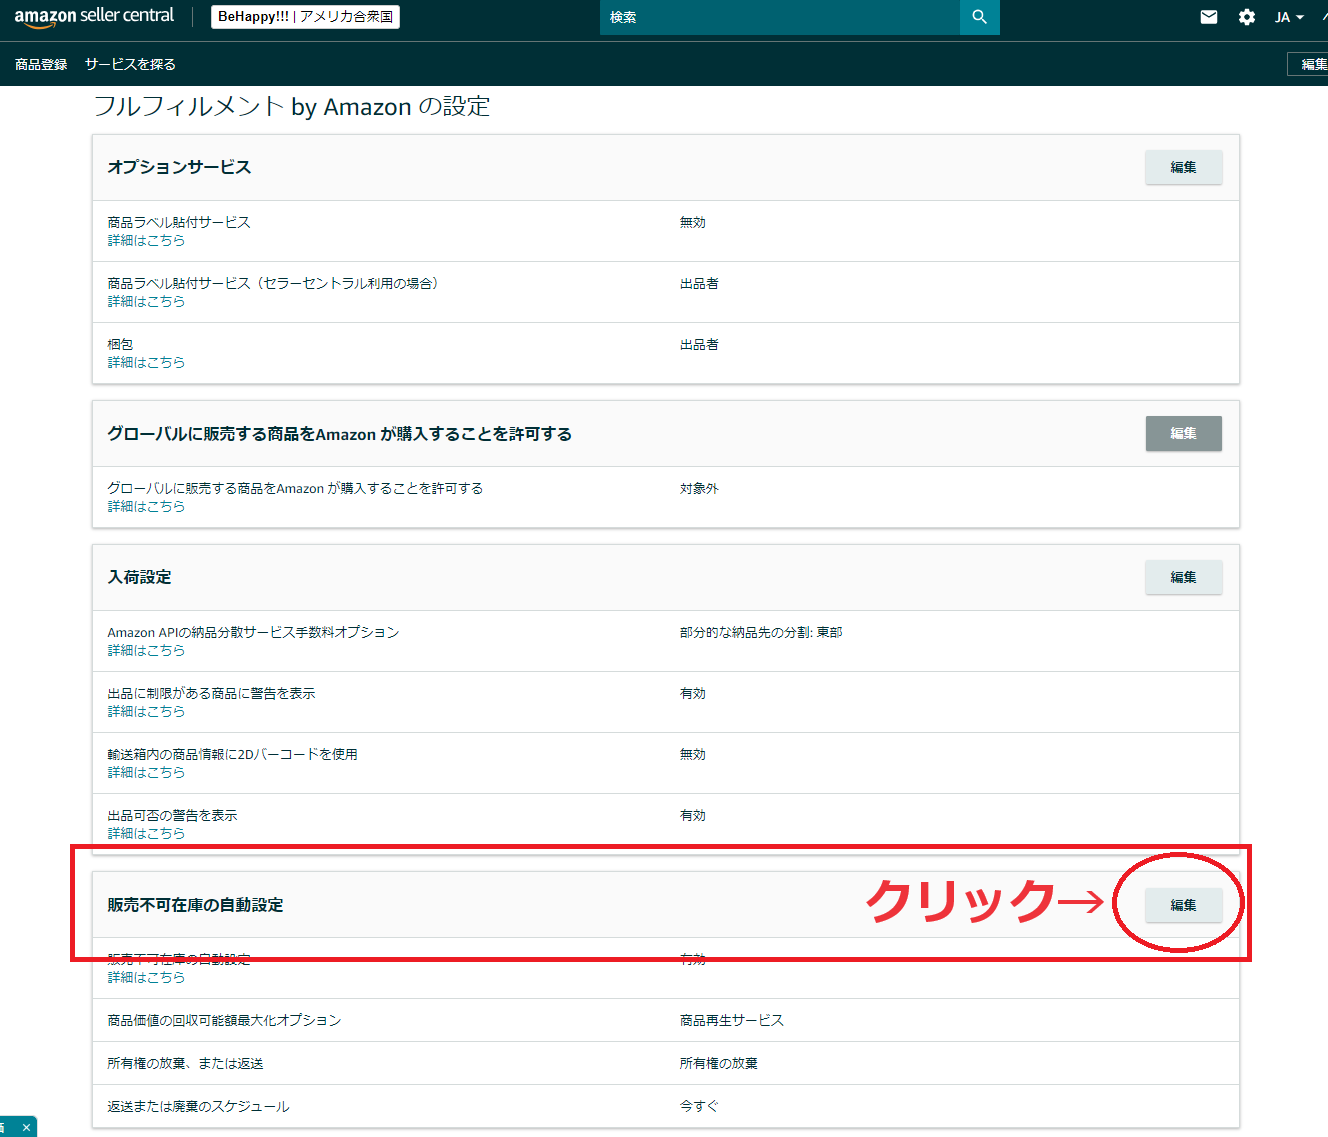Screen dimensions: 1328x1137
Task: Click the 今すぐ schedule value
Action: point(699,1106)
